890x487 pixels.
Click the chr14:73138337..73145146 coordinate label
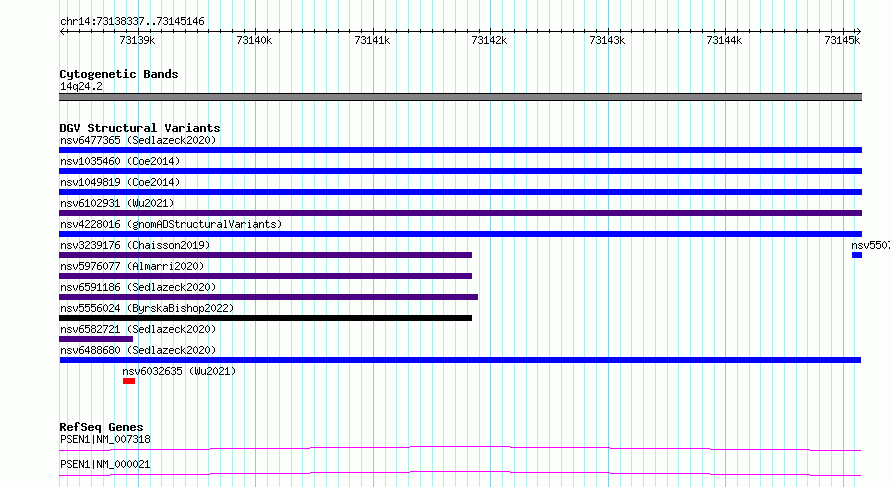132,22
